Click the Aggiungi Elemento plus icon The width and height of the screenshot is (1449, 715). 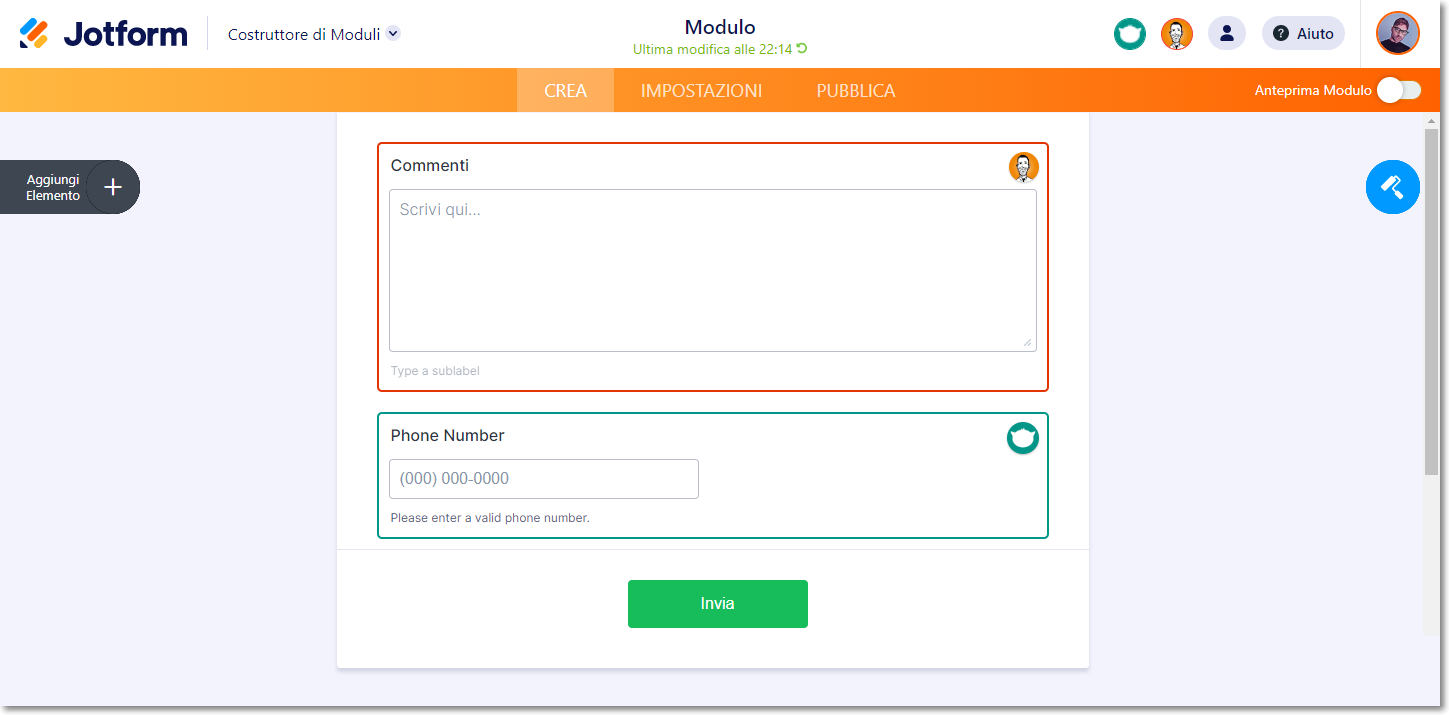point(113,187)
